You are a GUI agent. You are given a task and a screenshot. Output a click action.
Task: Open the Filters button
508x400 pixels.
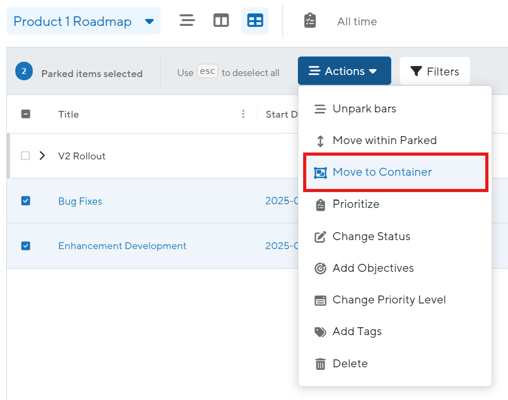coord(435,71)
